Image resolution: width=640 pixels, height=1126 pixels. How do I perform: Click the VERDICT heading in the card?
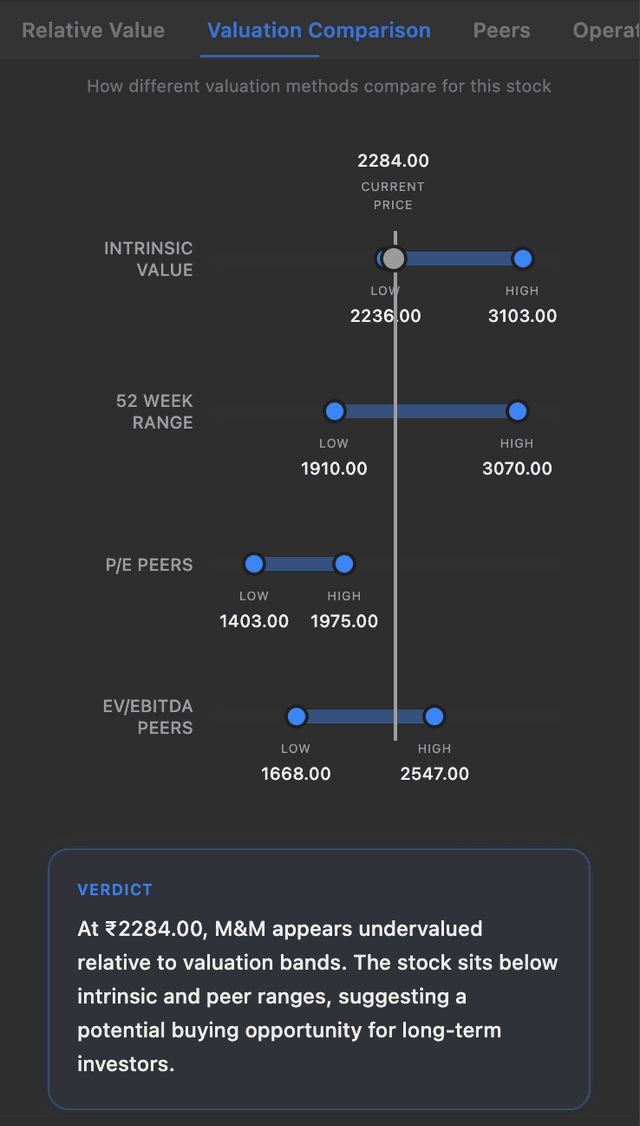[x=115, y=890]
